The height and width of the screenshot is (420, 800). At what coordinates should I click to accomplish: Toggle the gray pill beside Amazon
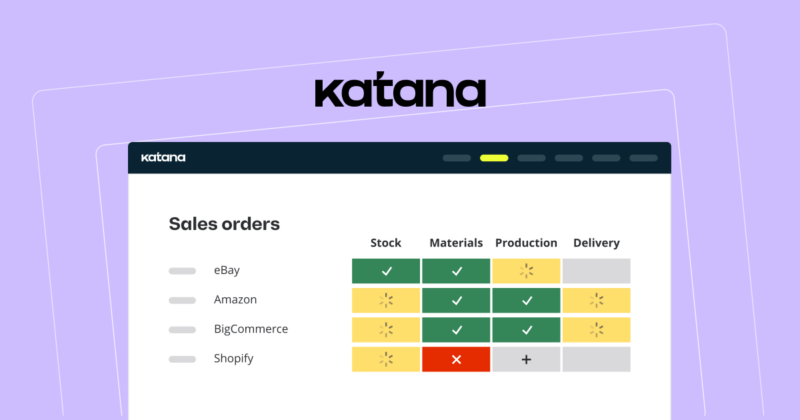click(182, 300)
